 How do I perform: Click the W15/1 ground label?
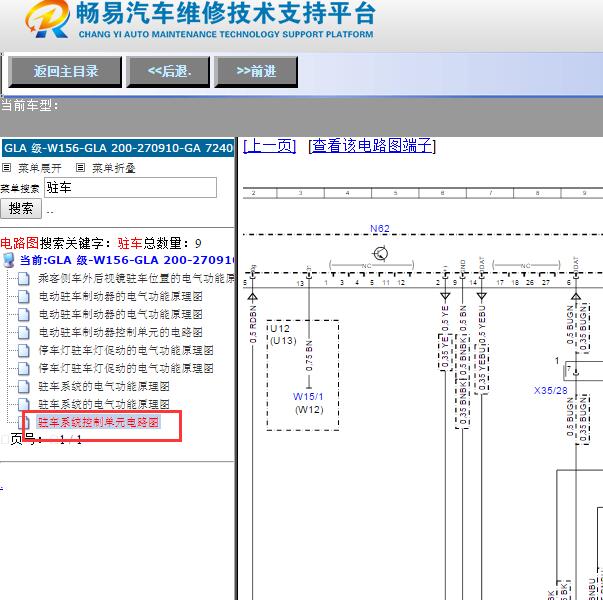point(308,397)
